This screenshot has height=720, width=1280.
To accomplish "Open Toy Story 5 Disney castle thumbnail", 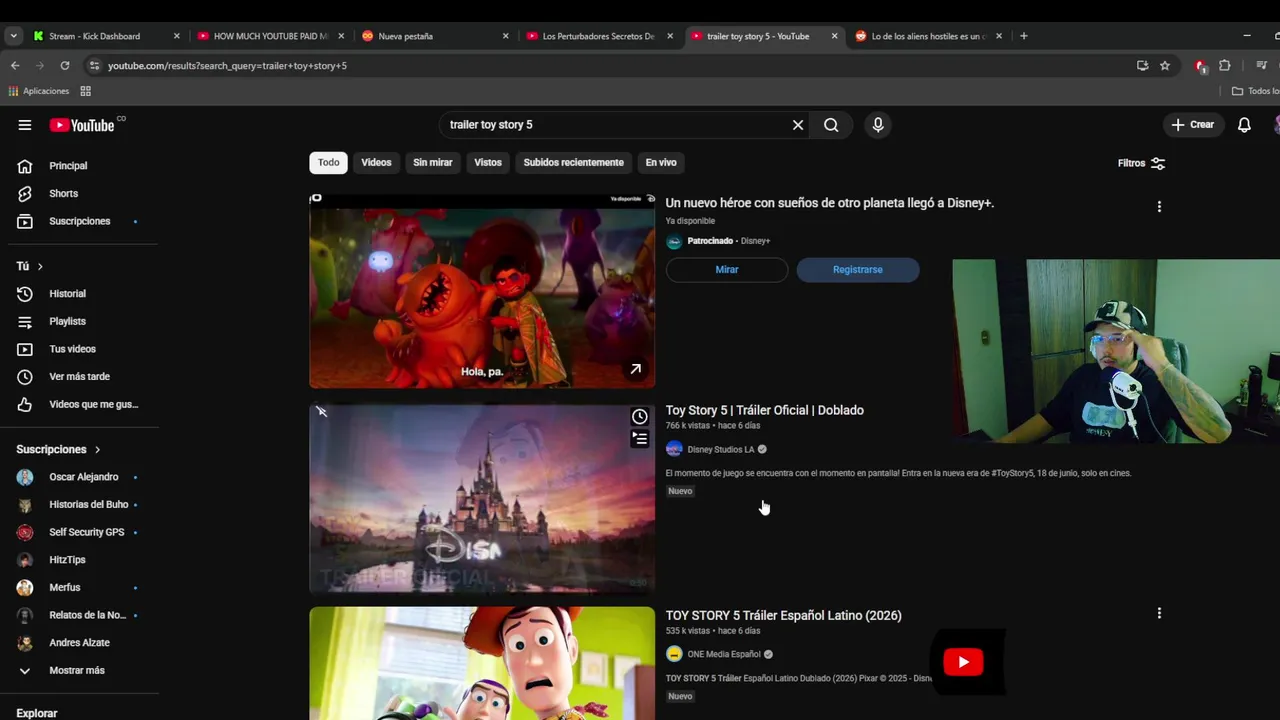I will click(x=482, y=498).
